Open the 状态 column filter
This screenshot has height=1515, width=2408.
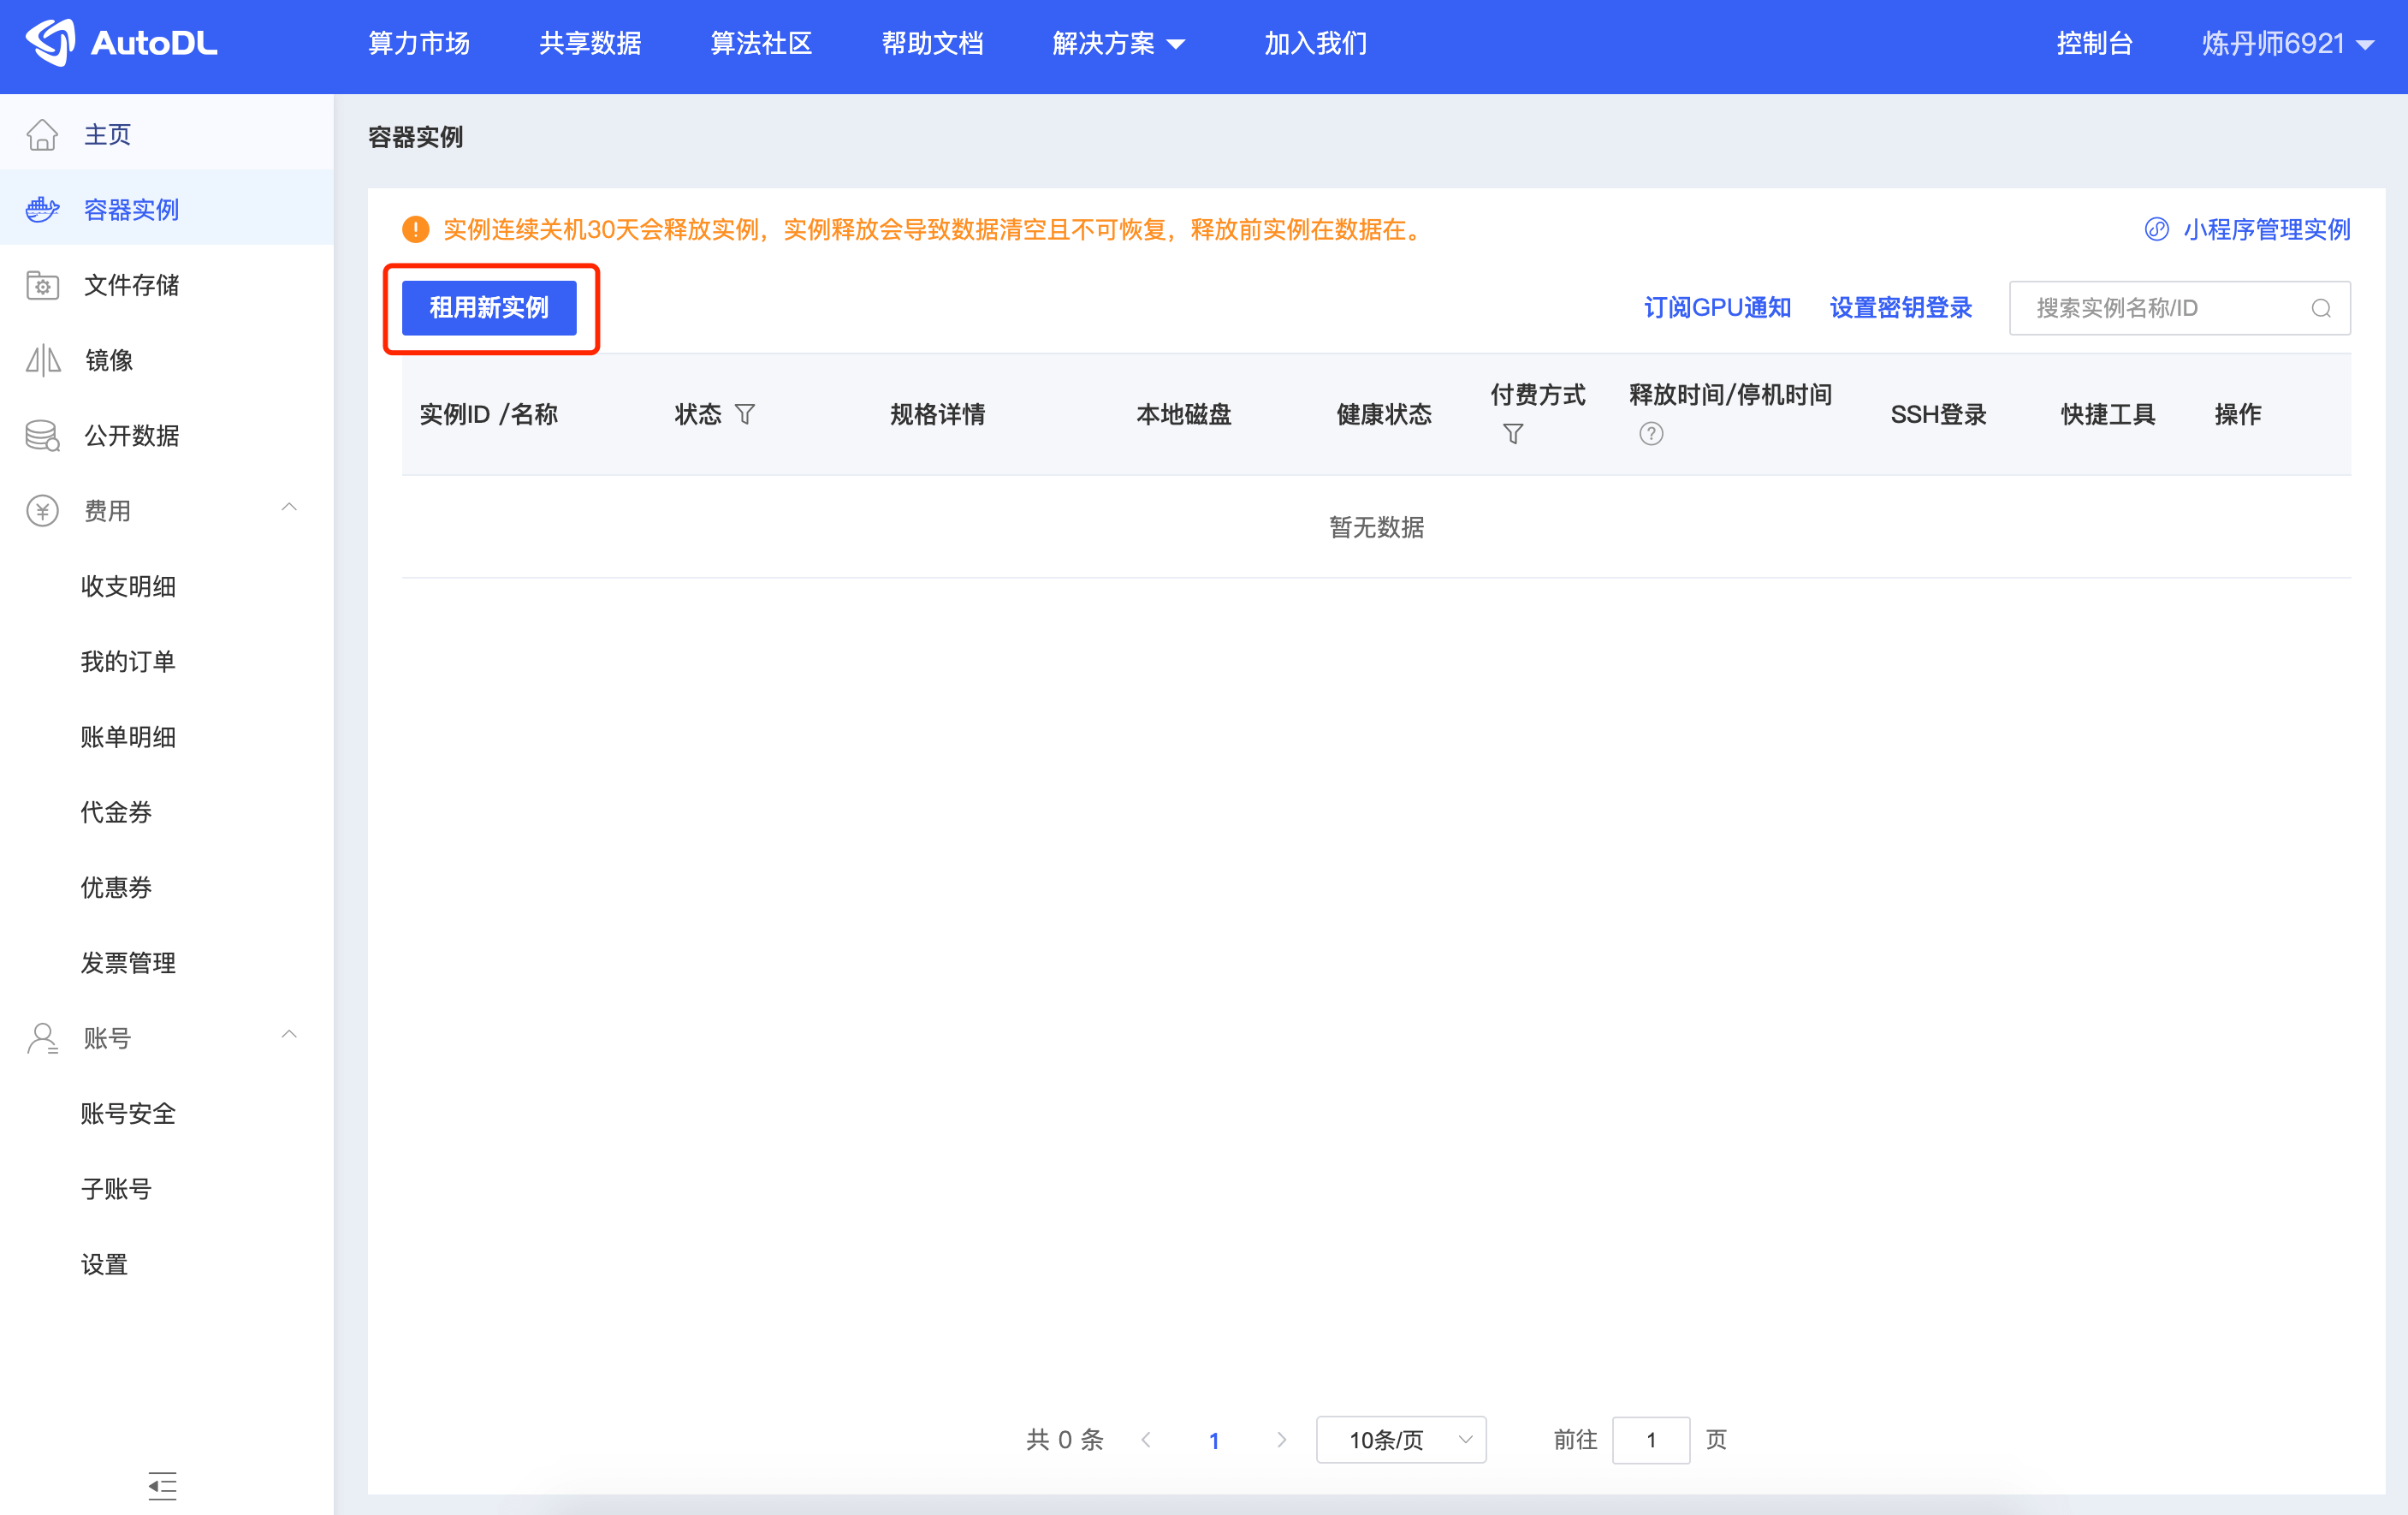coord(745,414)
